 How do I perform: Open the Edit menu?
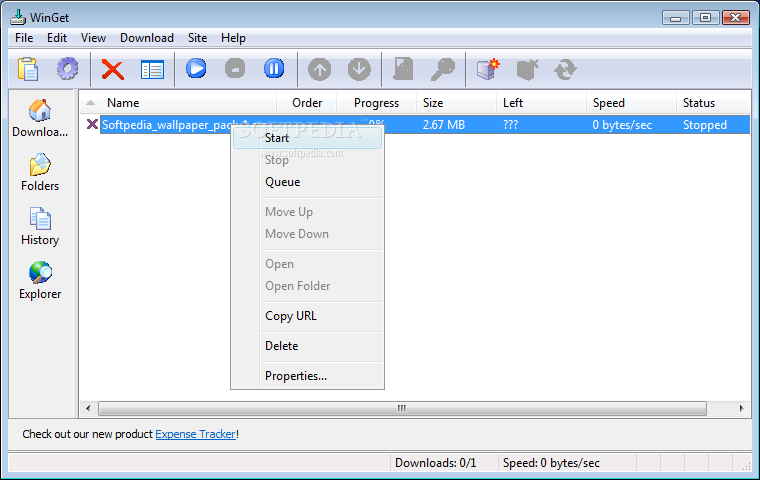coord(57,38)
